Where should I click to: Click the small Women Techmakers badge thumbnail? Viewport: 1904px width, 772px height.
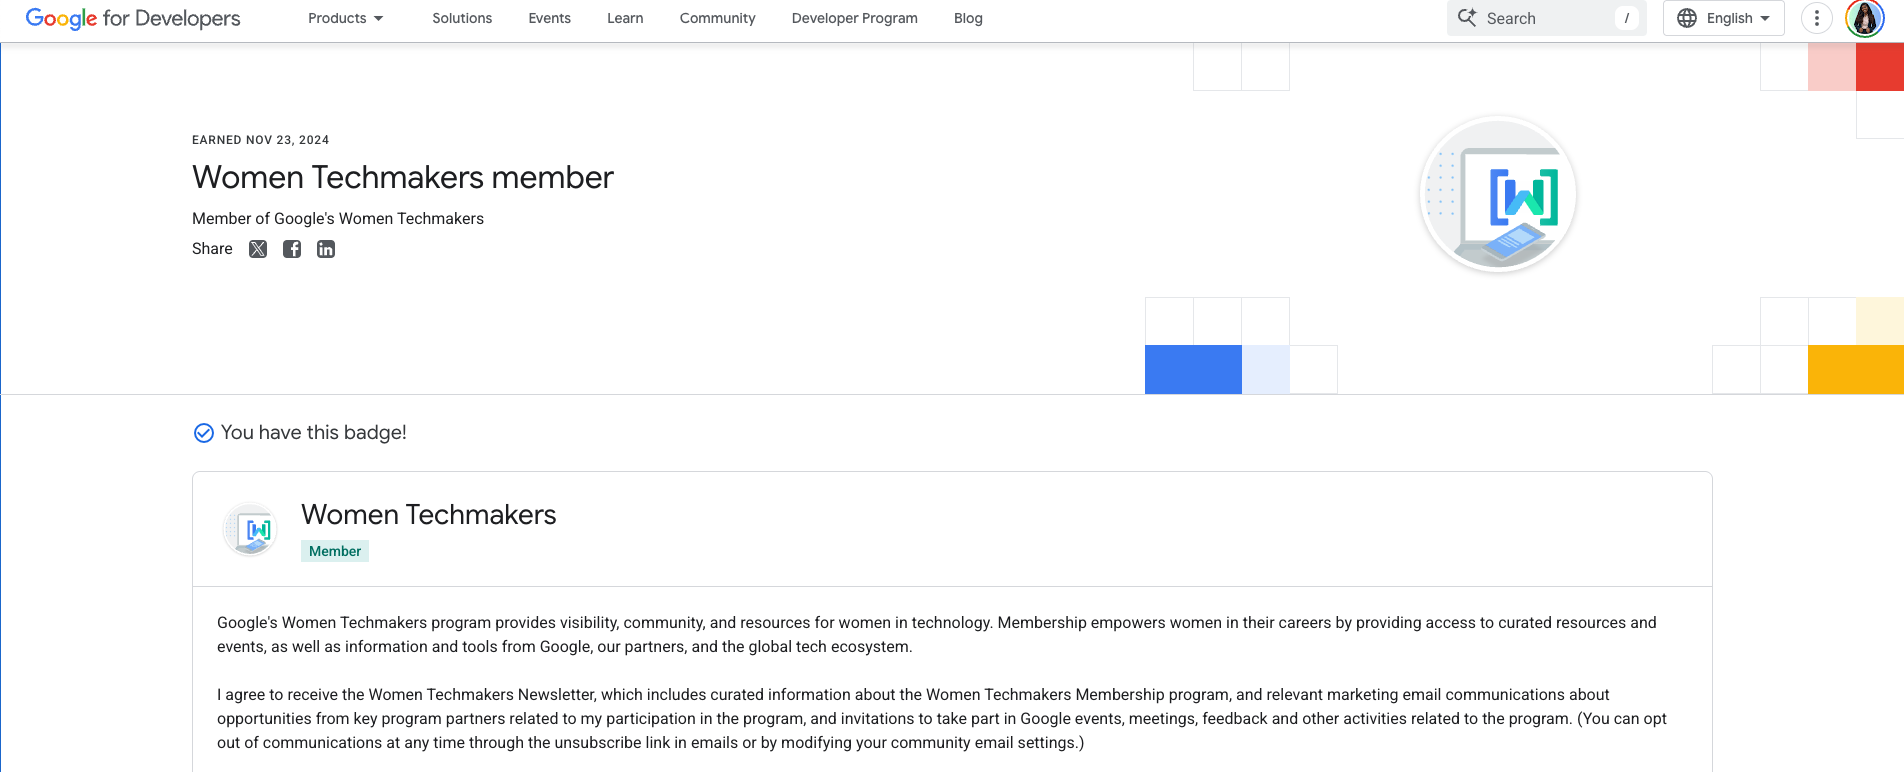click(x=250, y=529)
